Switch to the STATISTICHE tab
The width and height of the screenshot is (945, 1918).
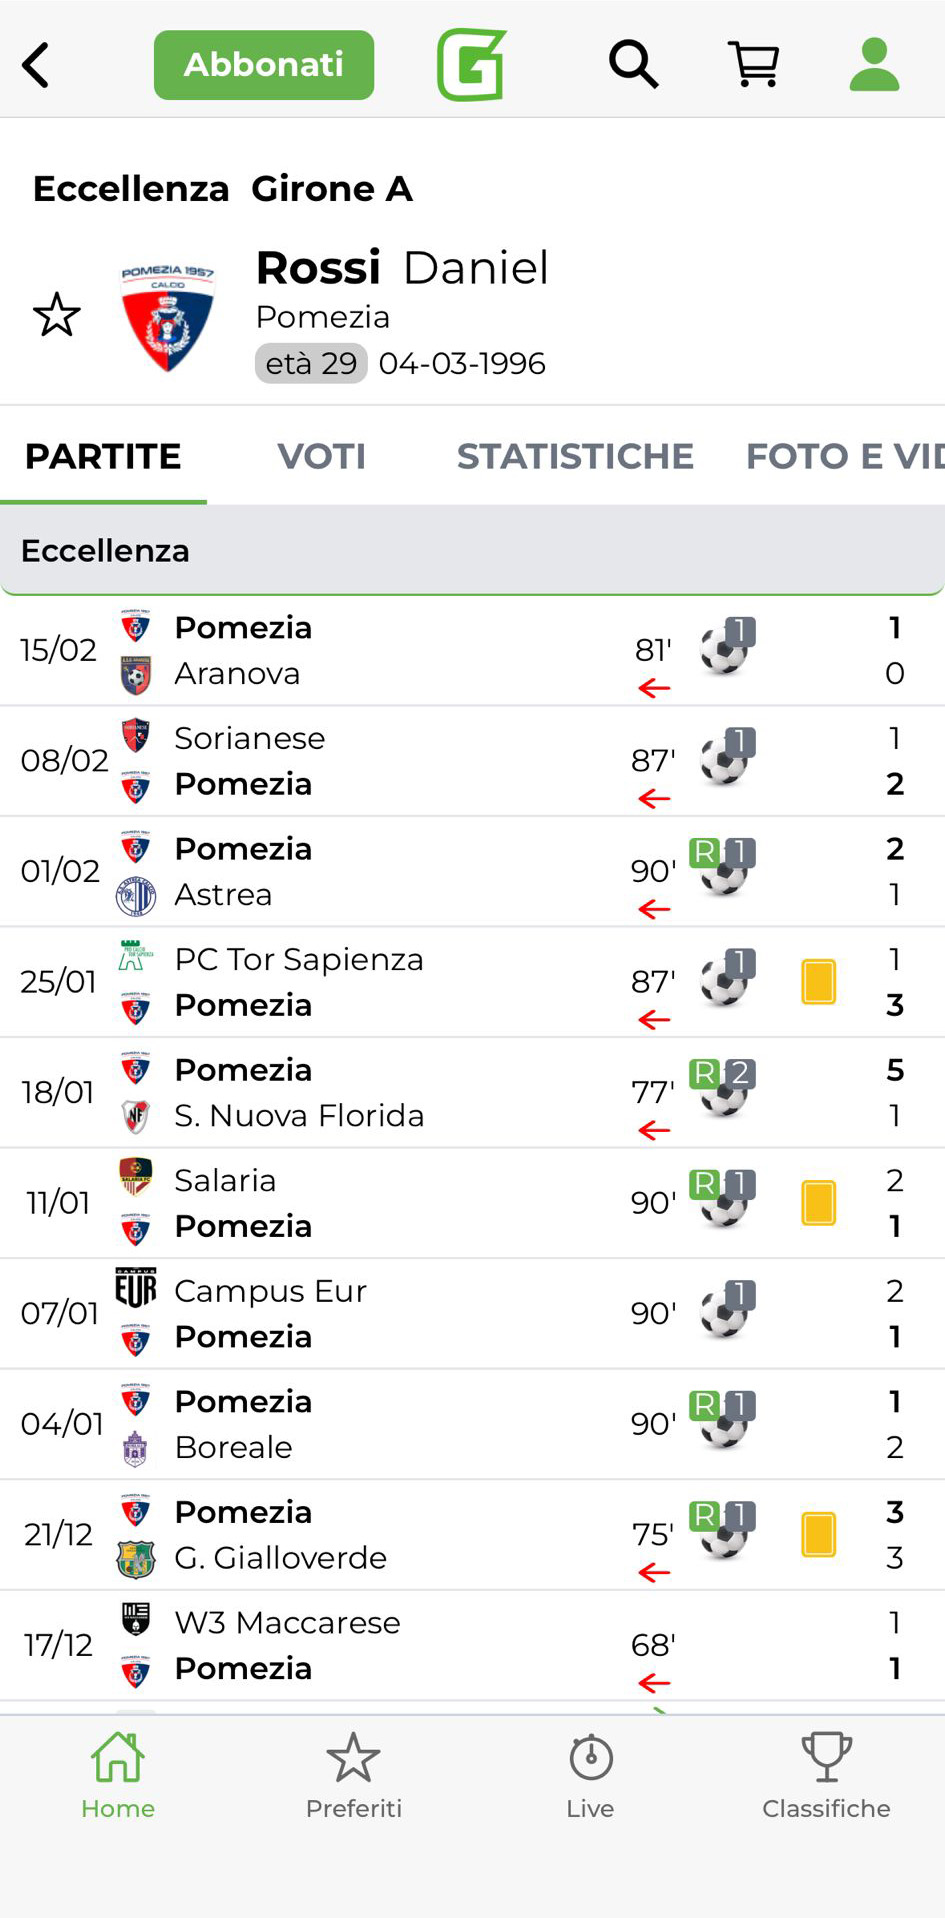pos(575,456)
